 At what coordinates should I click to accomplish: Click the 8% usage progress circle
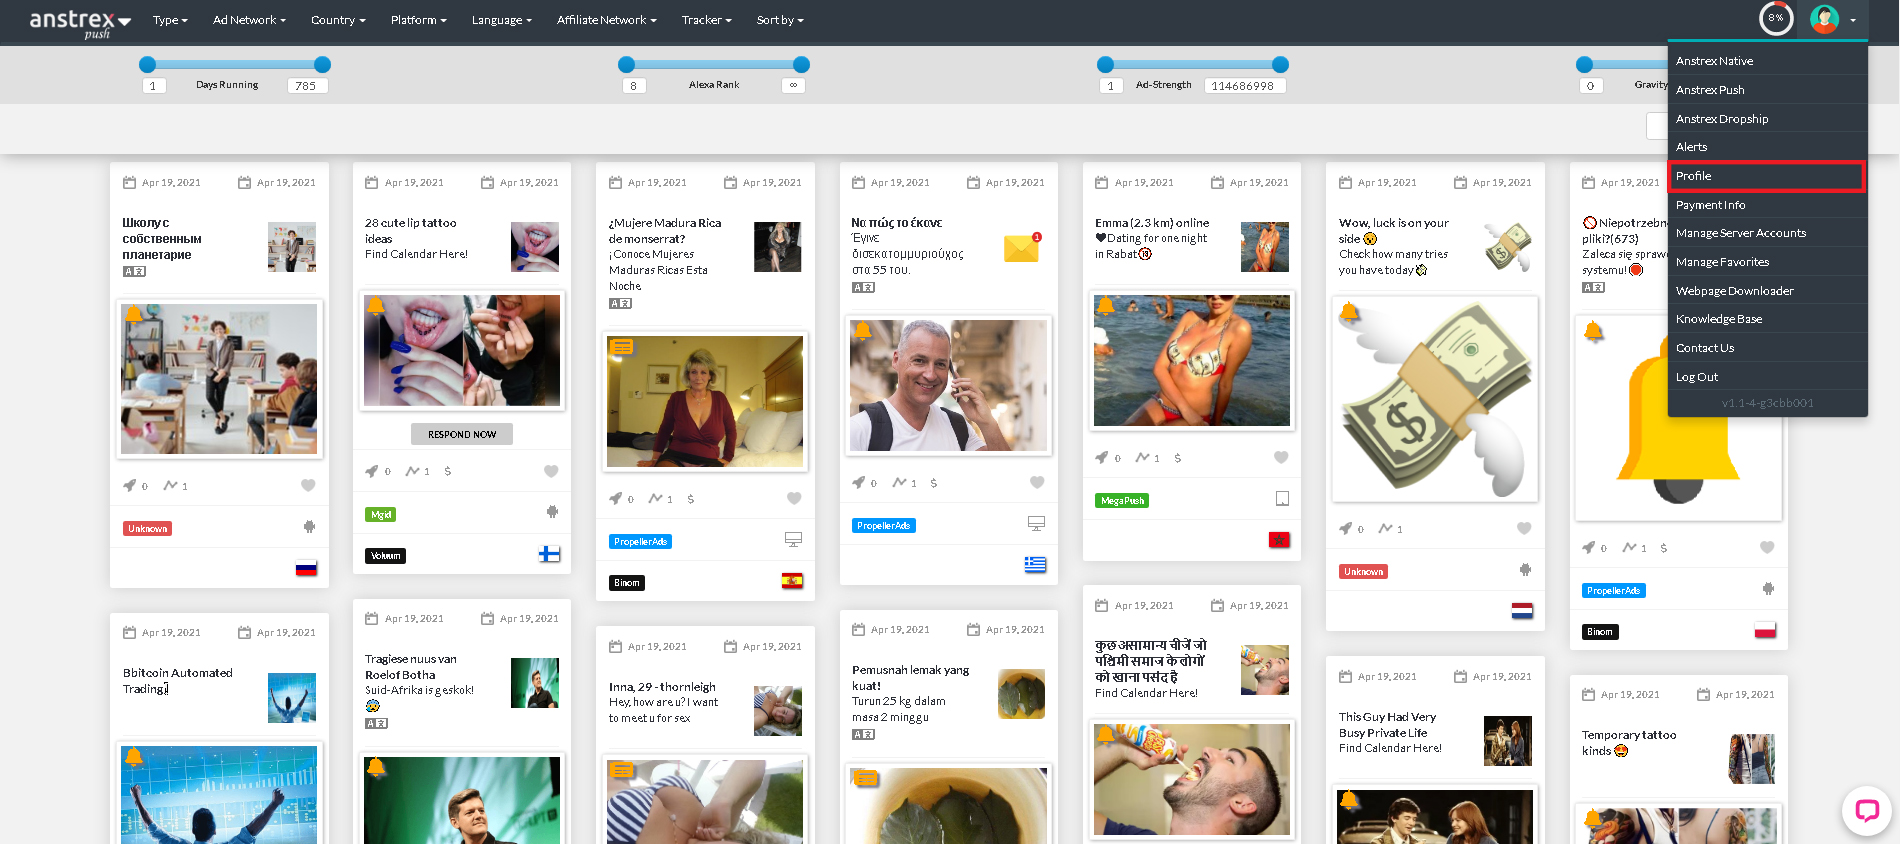[1776, 18]
